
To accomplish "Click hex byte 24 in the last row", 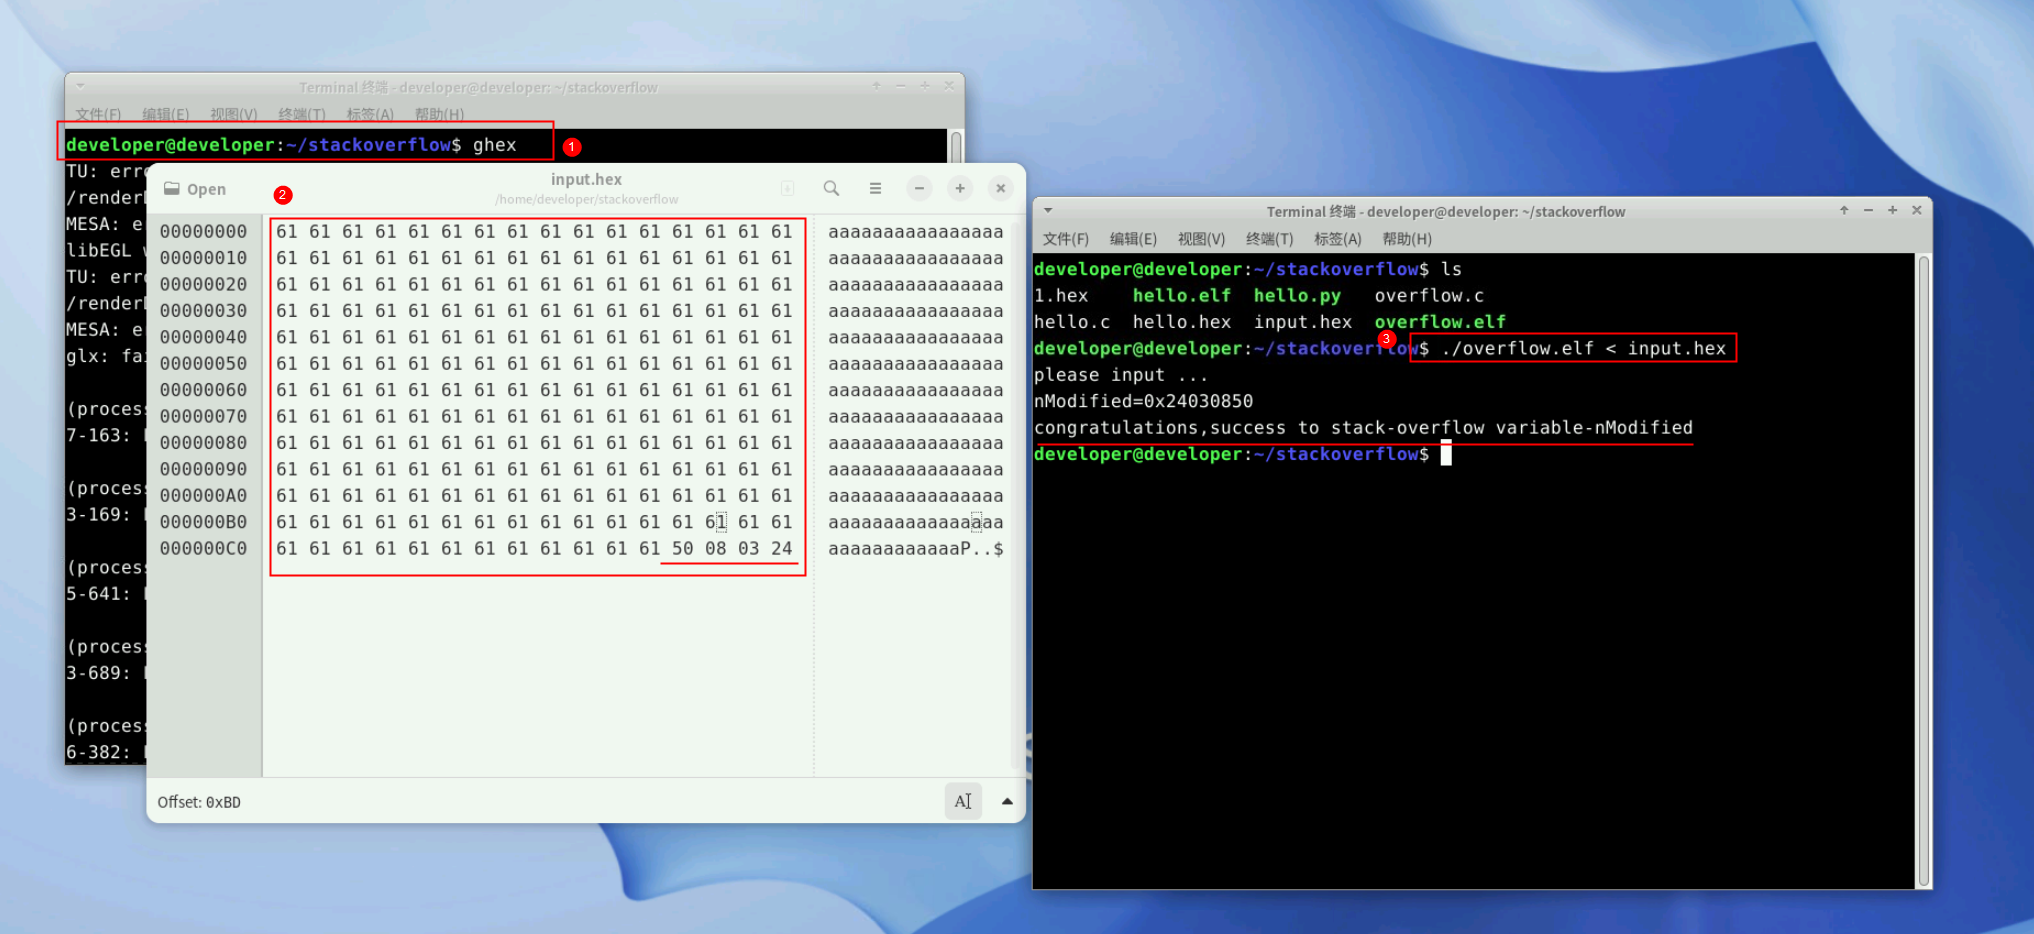I will point(781,548).
